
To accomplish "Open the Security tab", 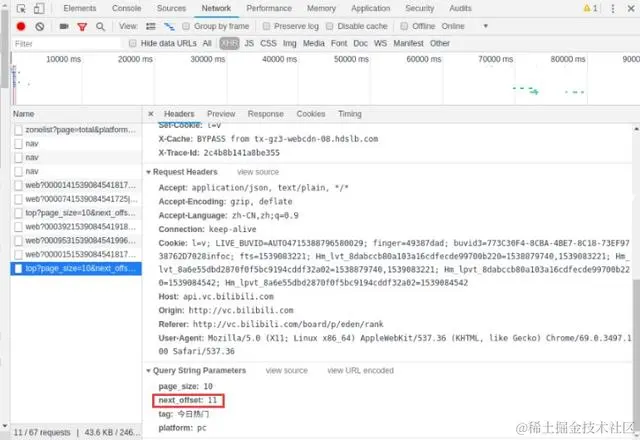I will (420, 8).
